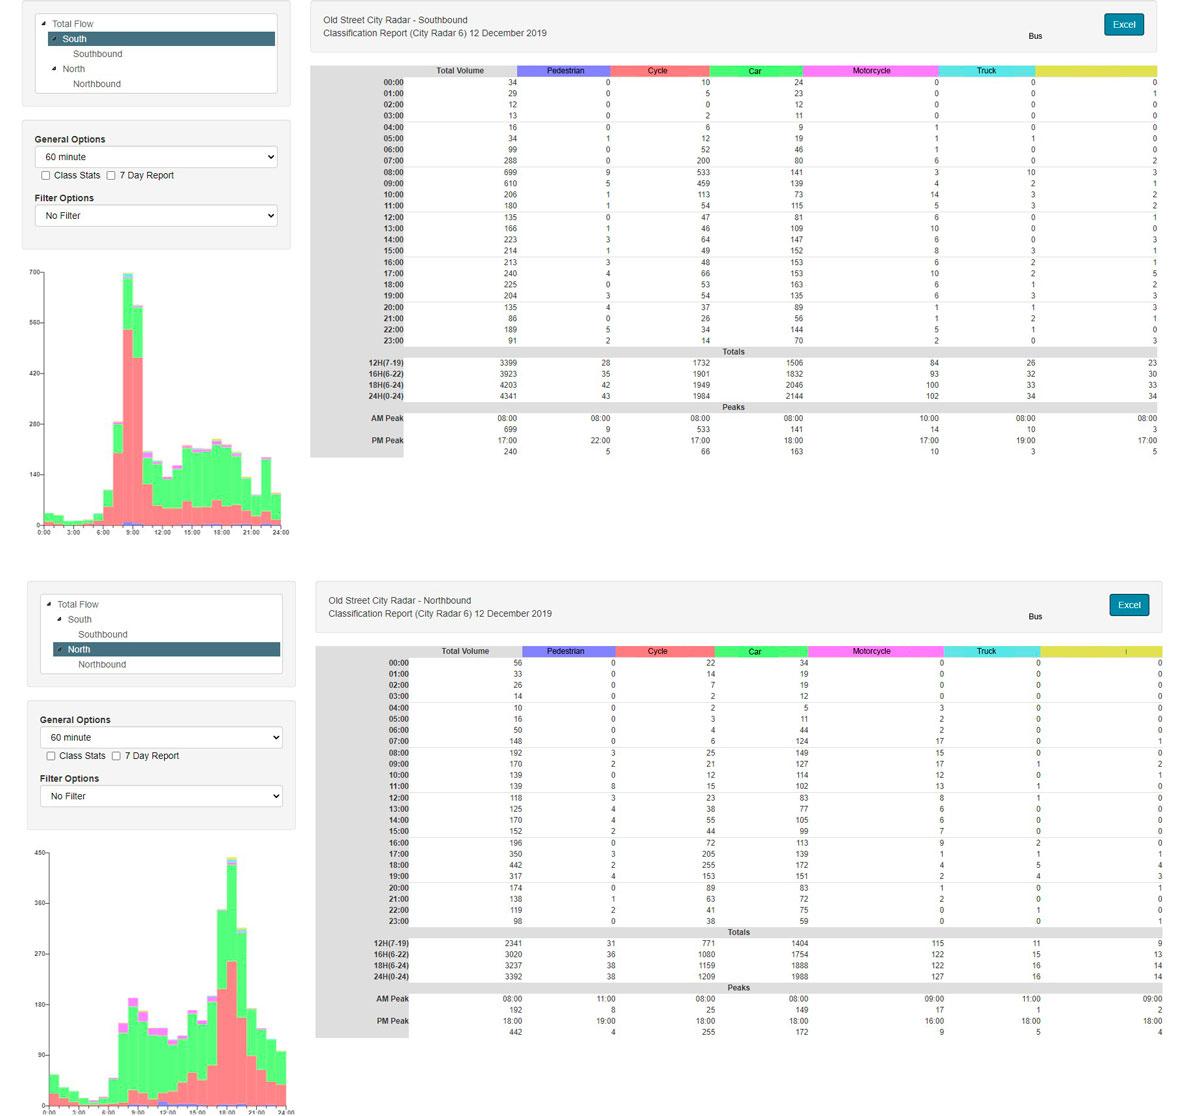Click the 18-hour total value 3237 in the Northbound table

(513, 966)
